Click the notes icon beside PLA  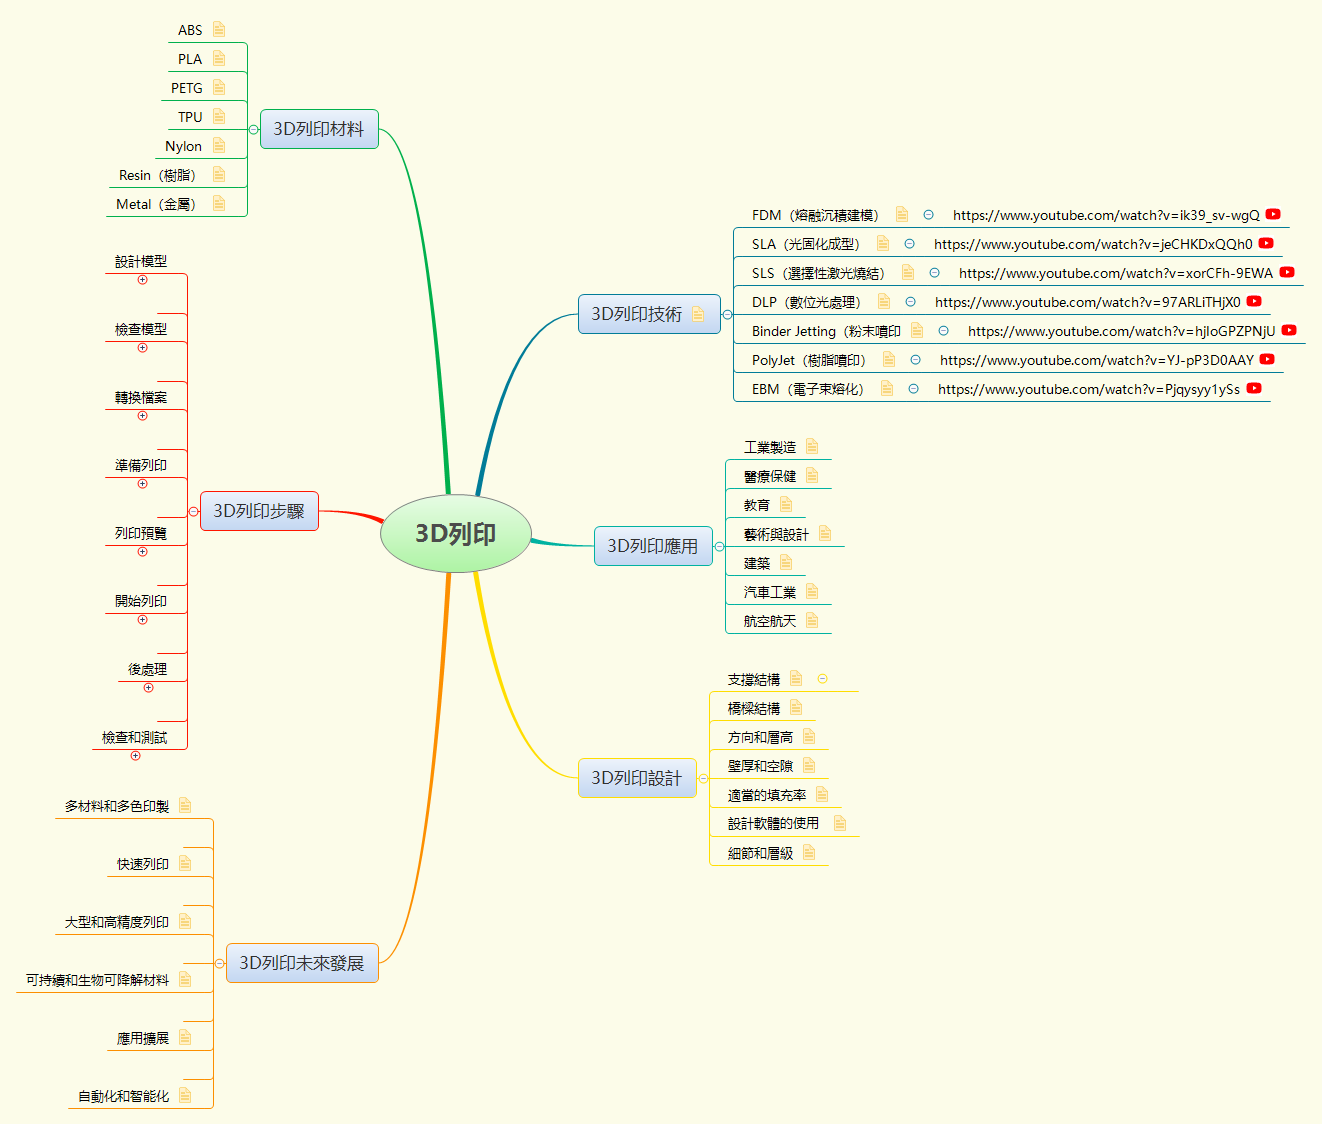tap(219, 58)
